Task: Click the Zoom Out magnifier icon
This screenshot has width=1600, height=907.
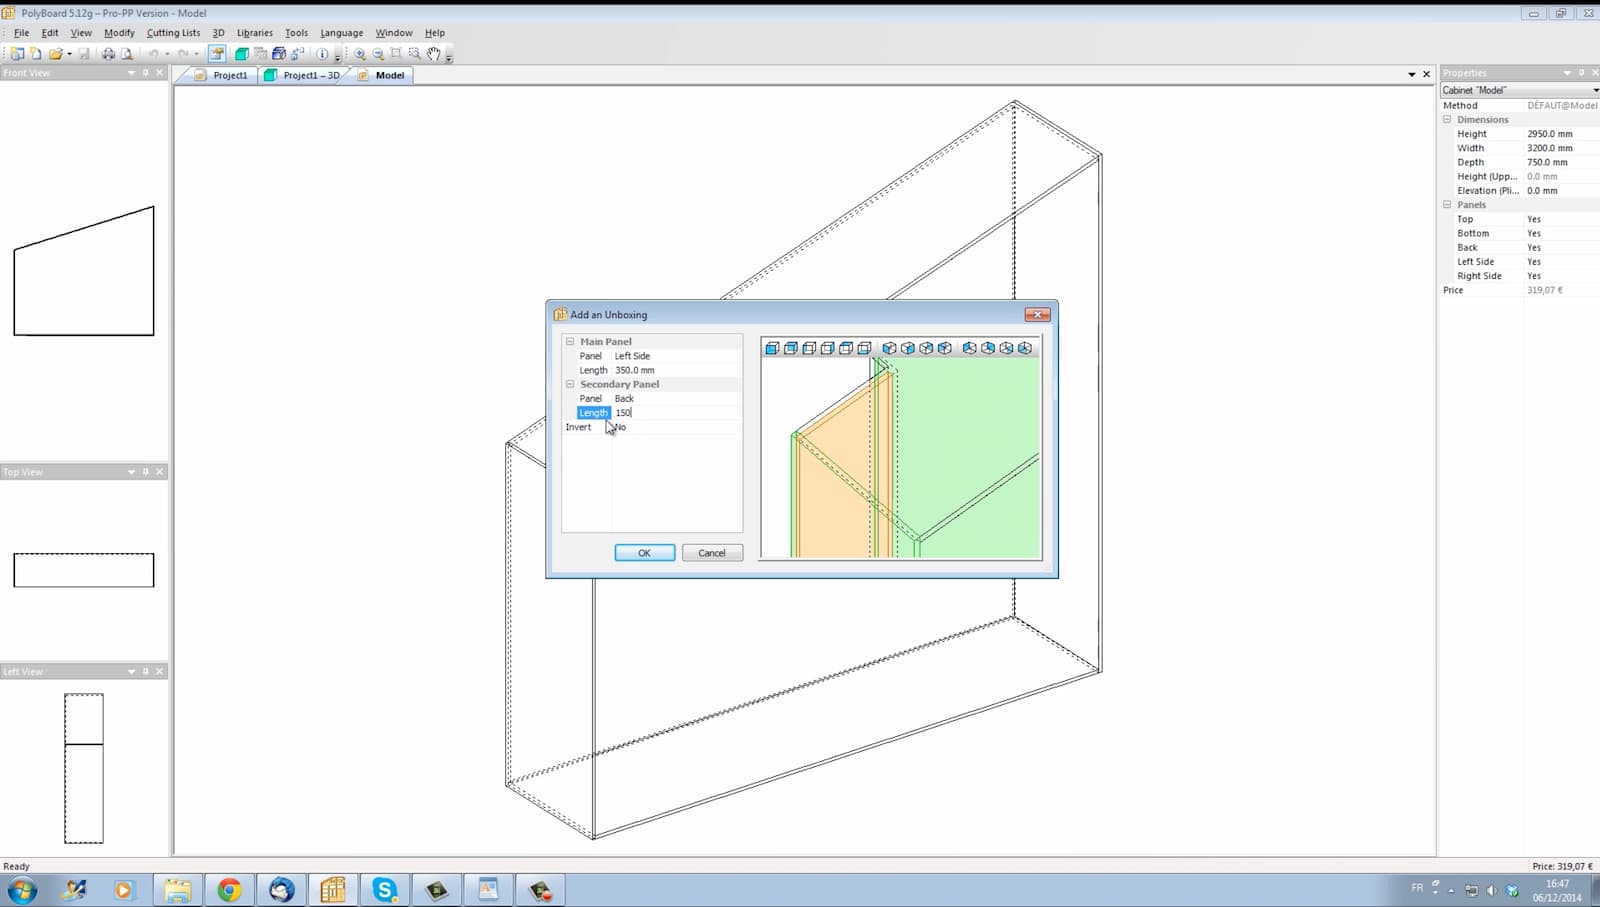Action: (378, 54)
